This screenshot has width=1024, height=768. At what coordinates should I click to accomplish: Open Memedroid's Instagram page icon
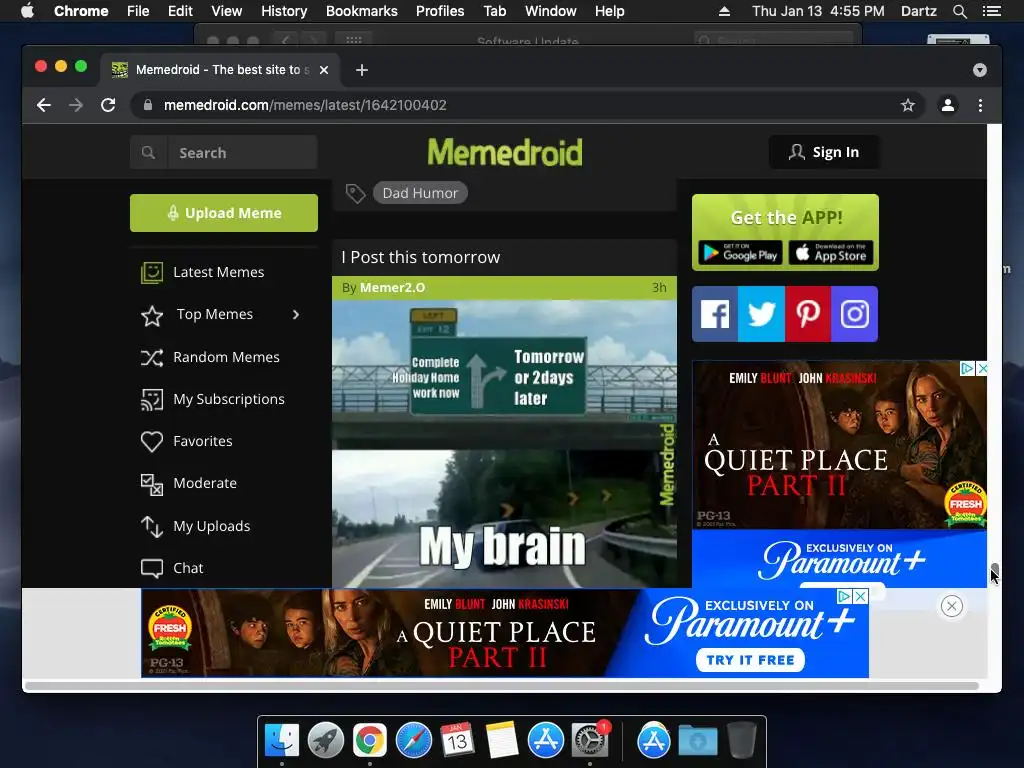pyautogui.click(x=854, y=314)
